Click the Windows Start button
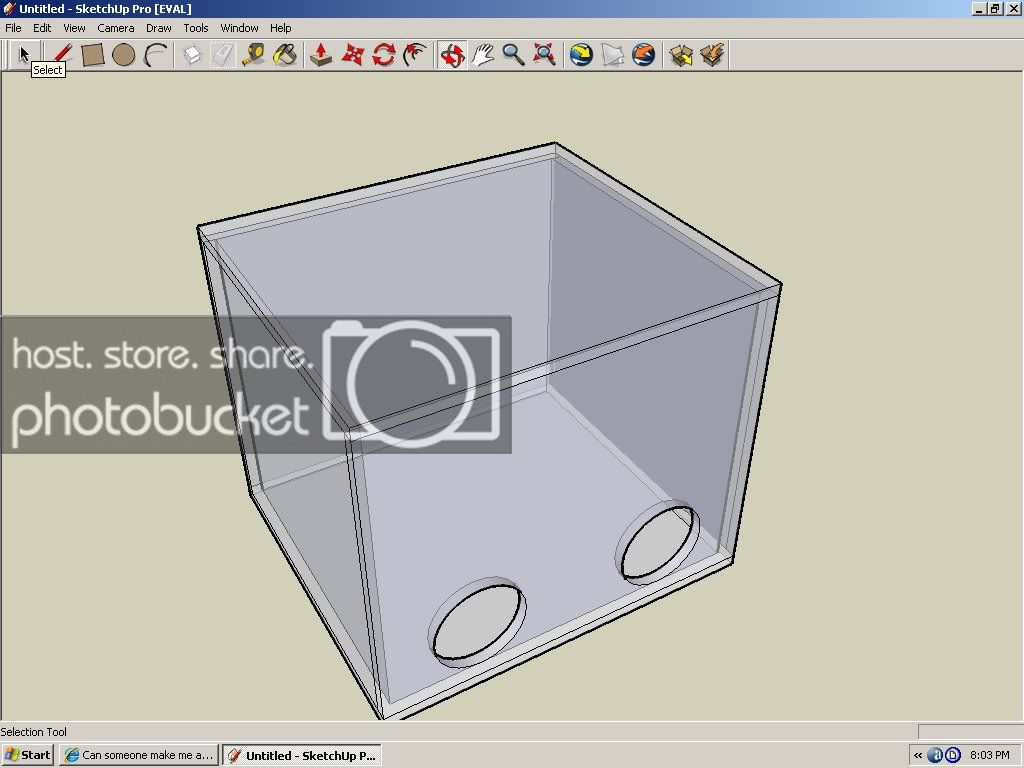The image size is (1024, 768). pos(27,755)
